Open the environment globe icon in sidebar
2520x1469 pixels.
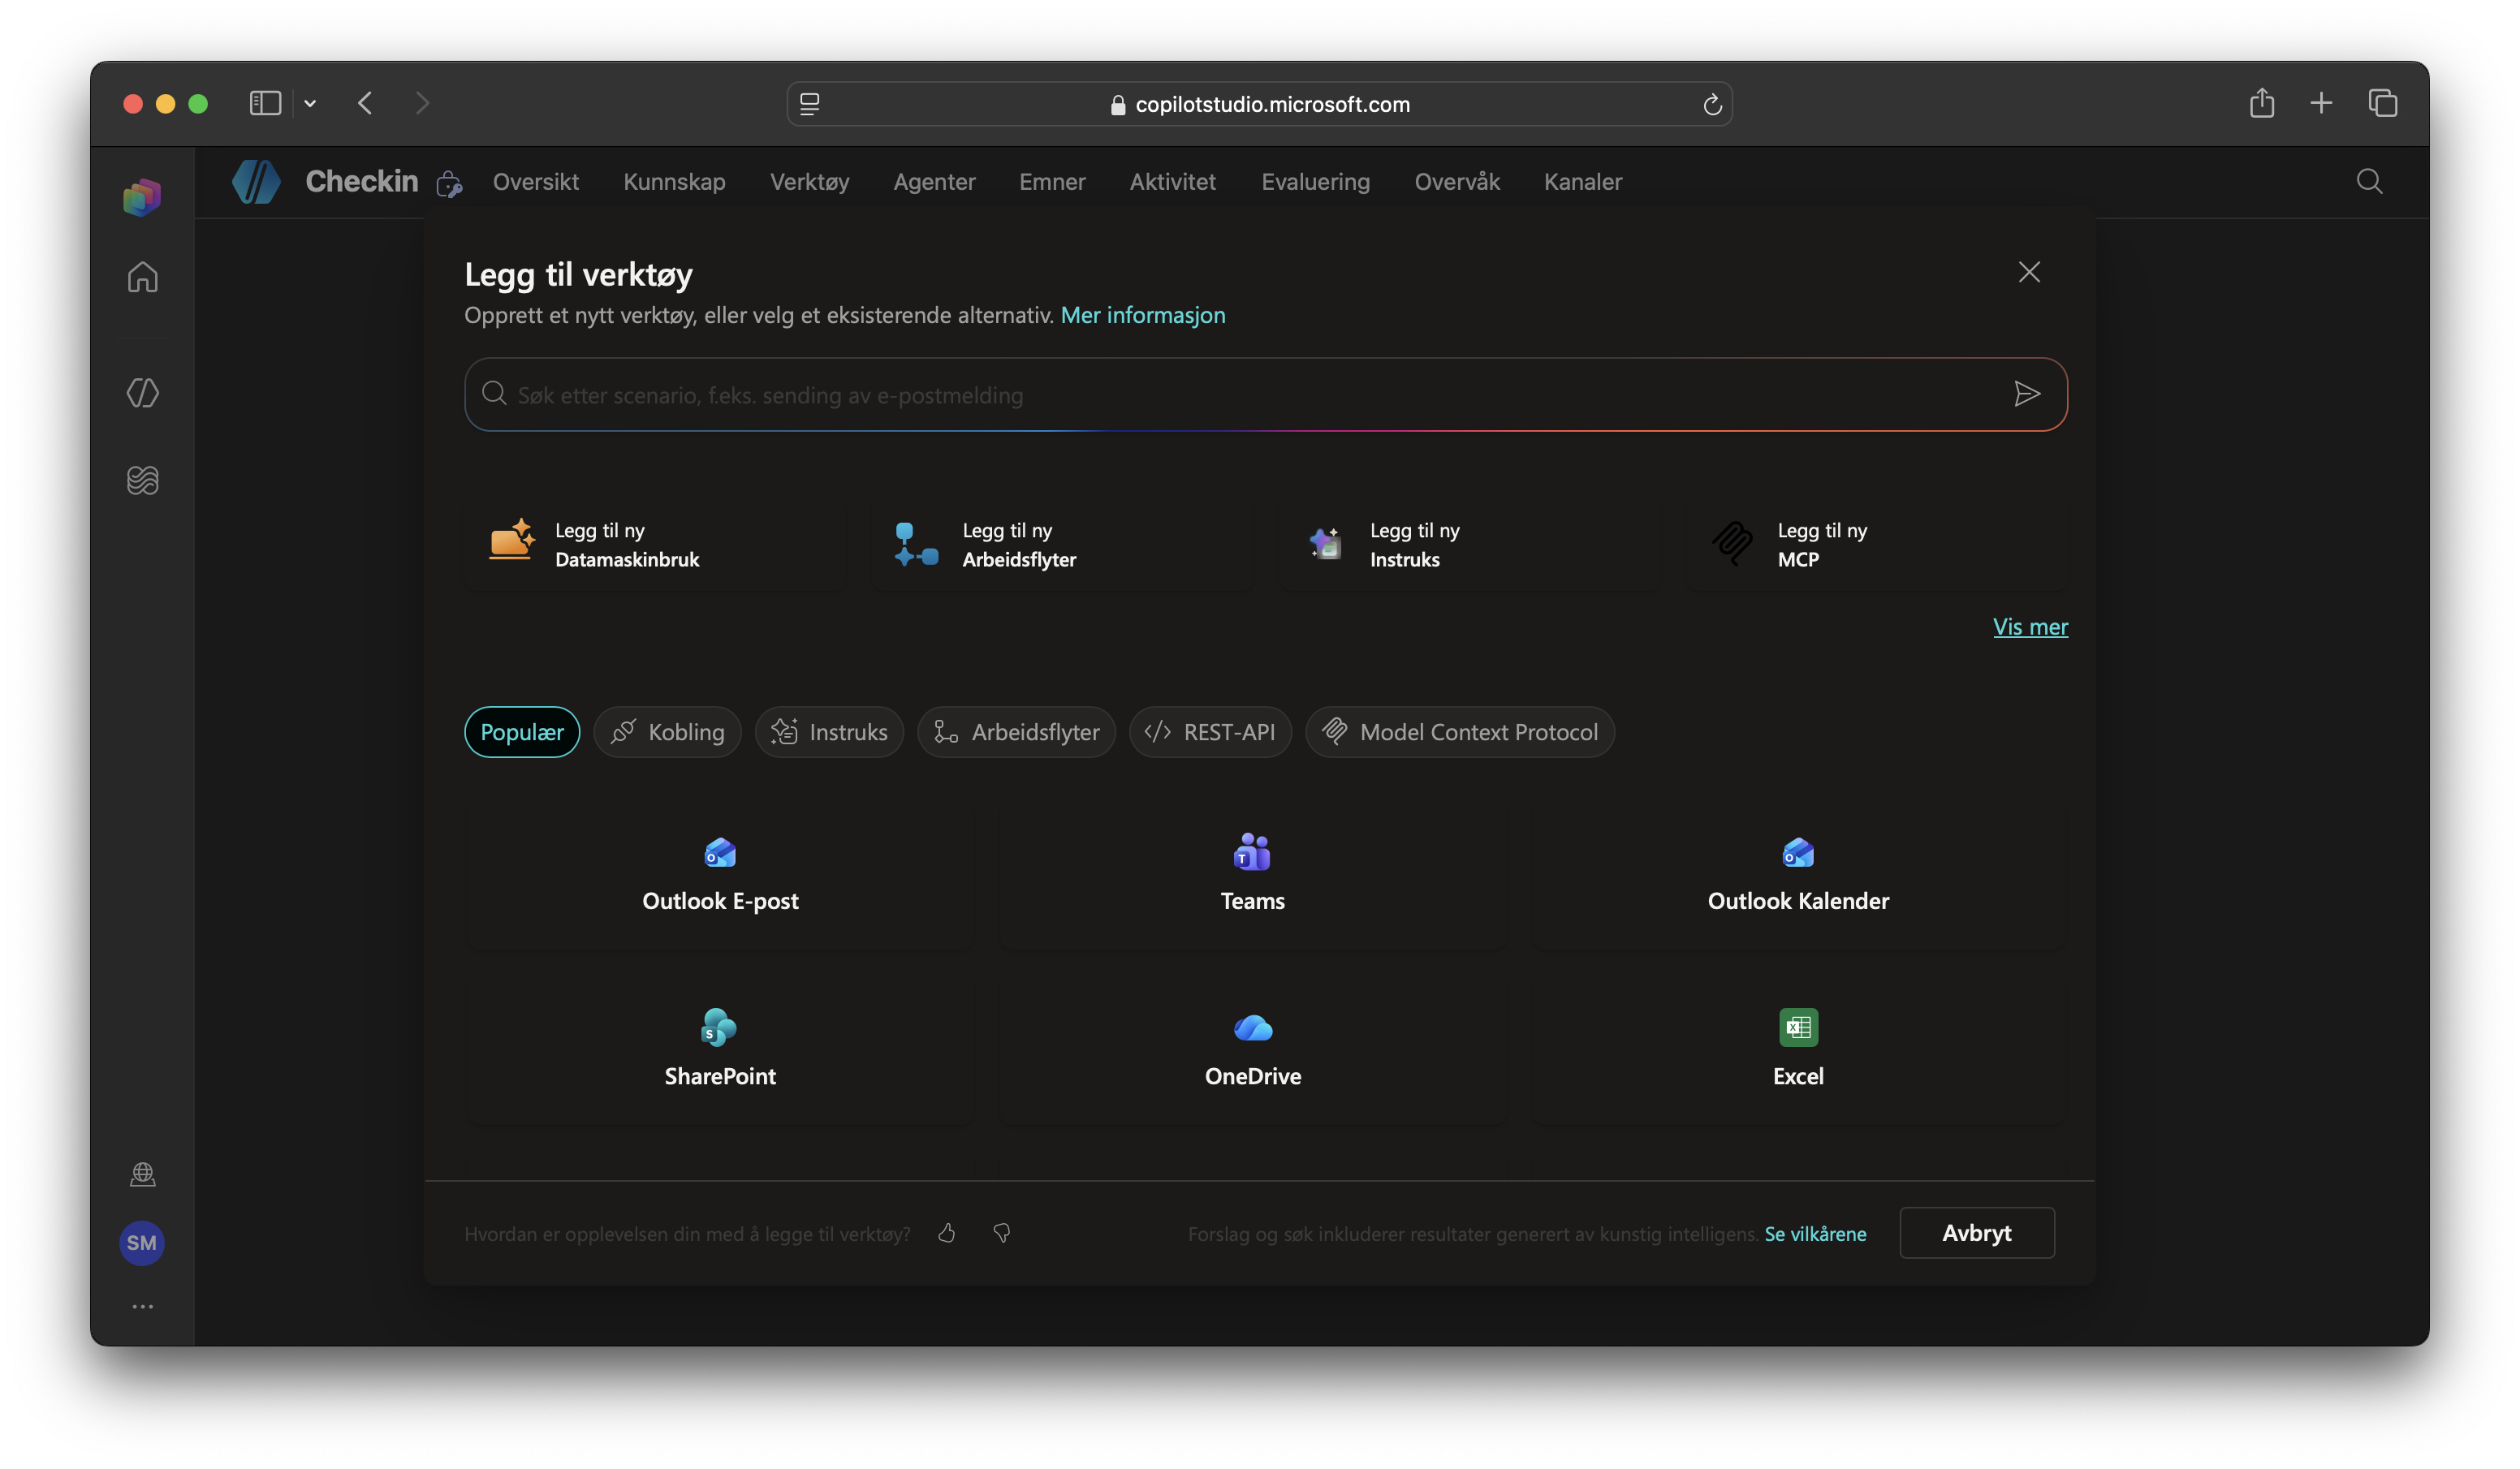pos(142,1174)
